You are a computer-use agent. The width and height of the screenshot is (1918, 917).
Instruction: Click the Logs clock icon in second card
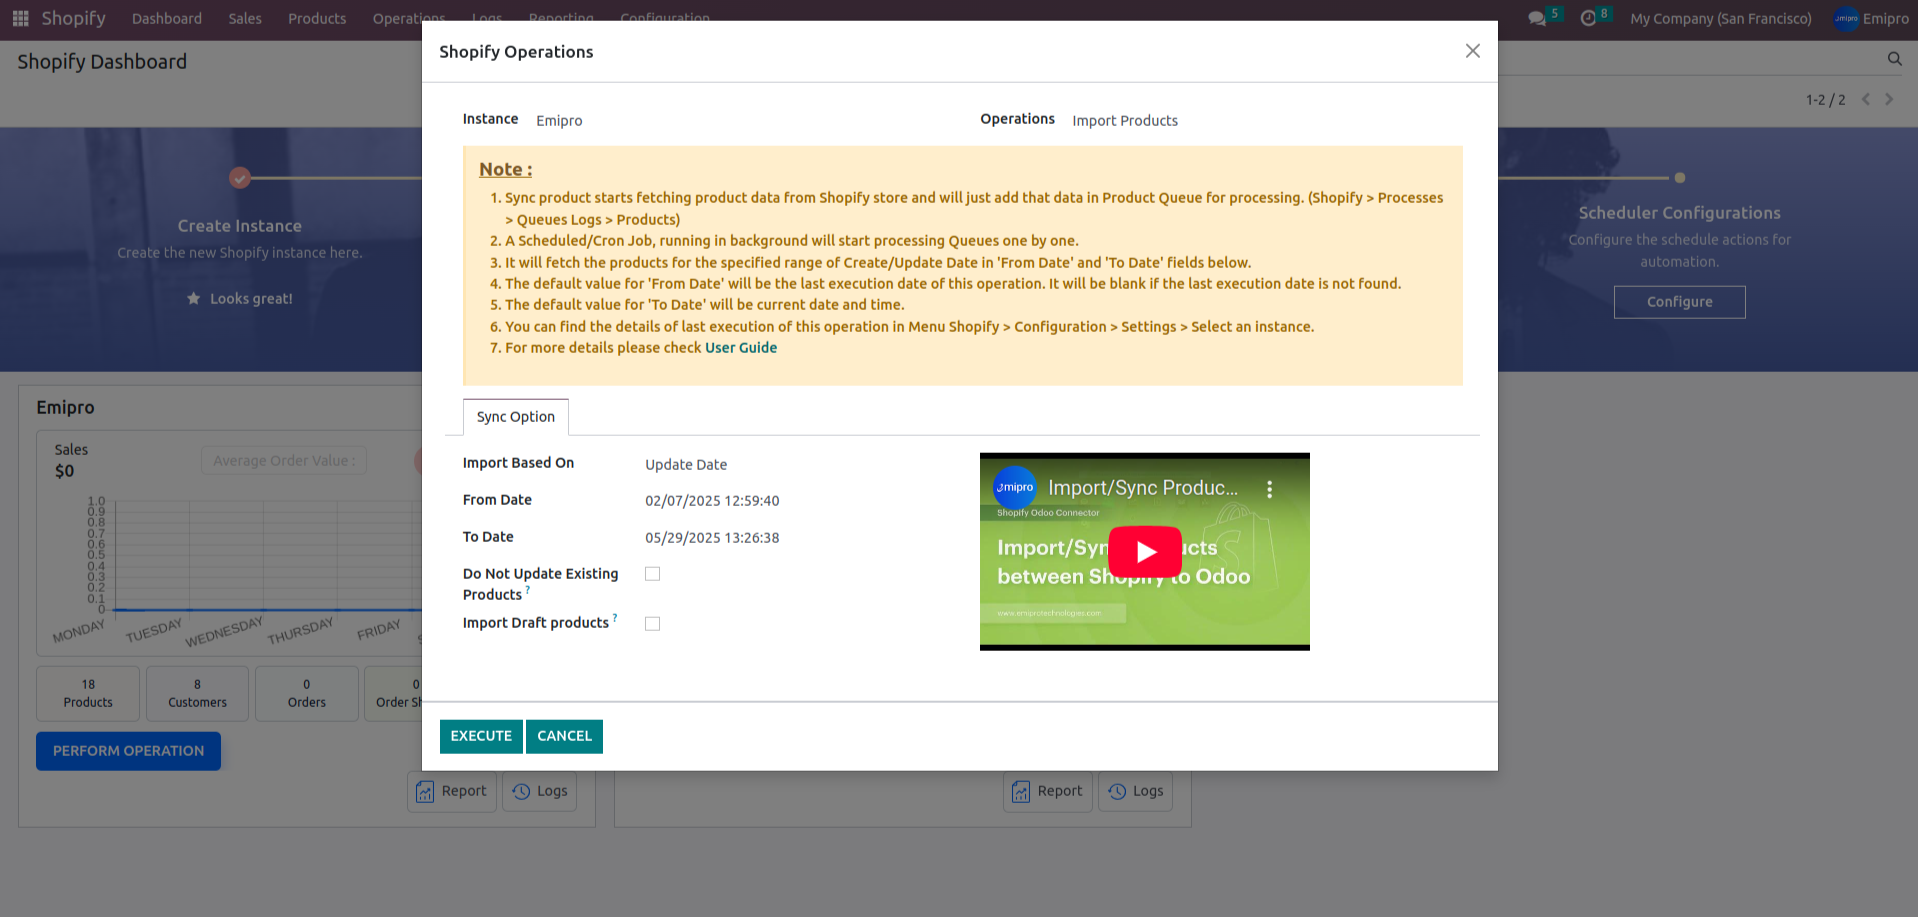pyautogui.click(x=1117, y=791)
